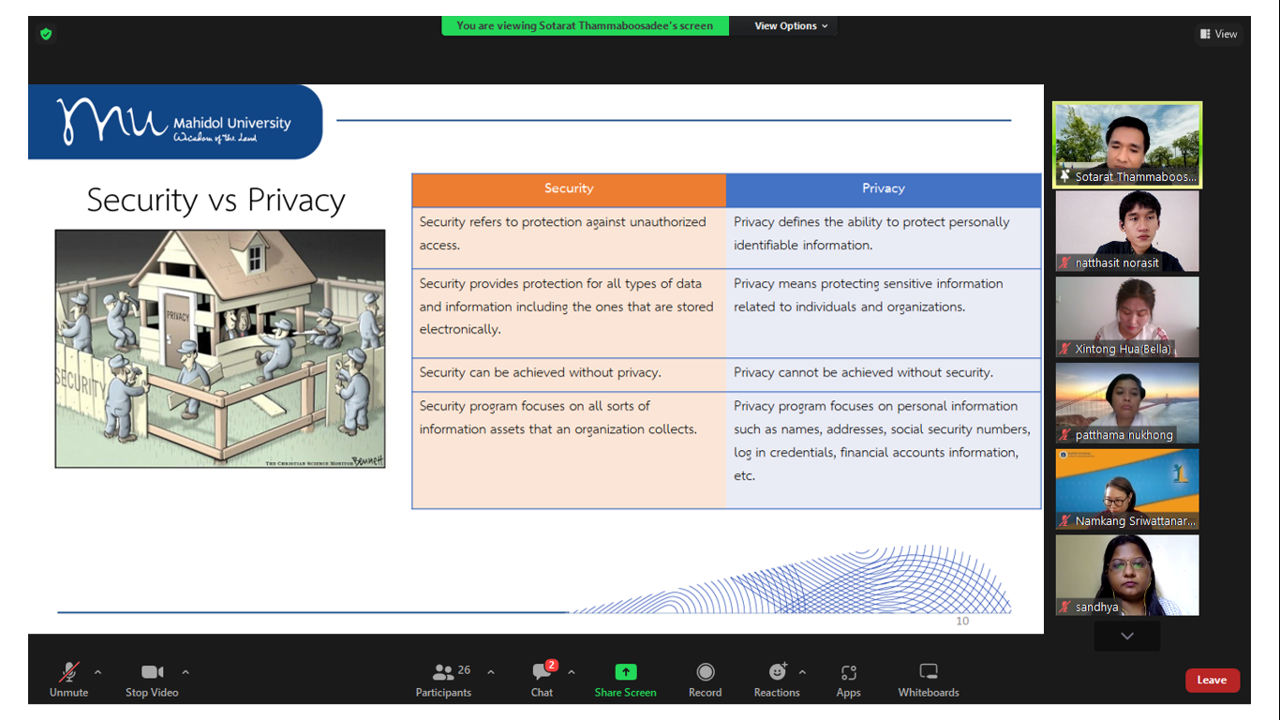Click the green Share Screen icon
Screen dimensions: 1280x720
625,672
